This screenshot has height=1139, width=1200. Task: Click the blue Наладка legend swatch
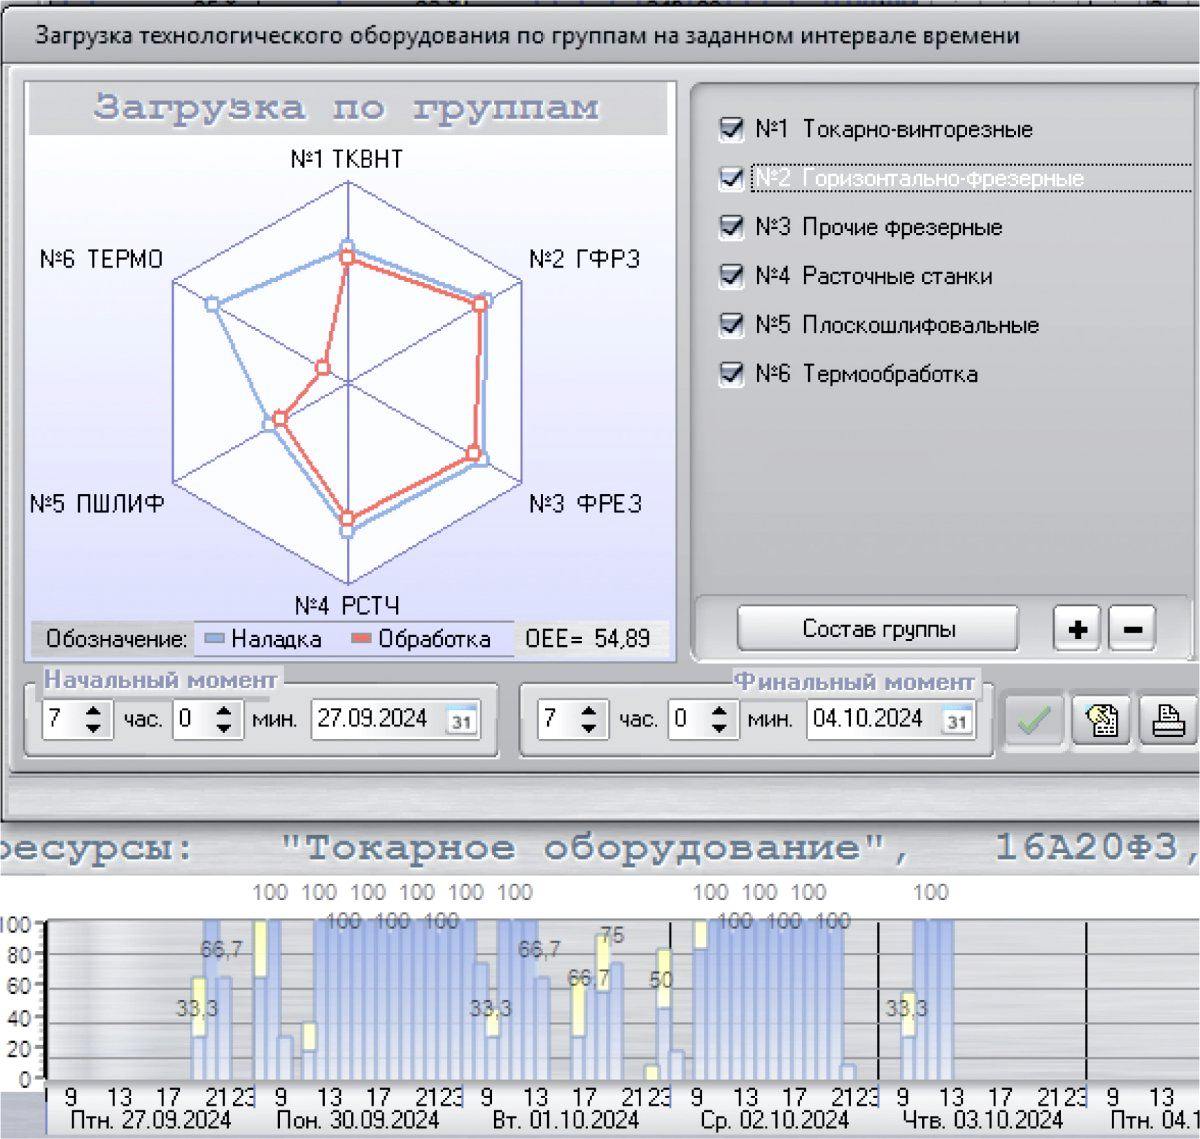[215, 639]
